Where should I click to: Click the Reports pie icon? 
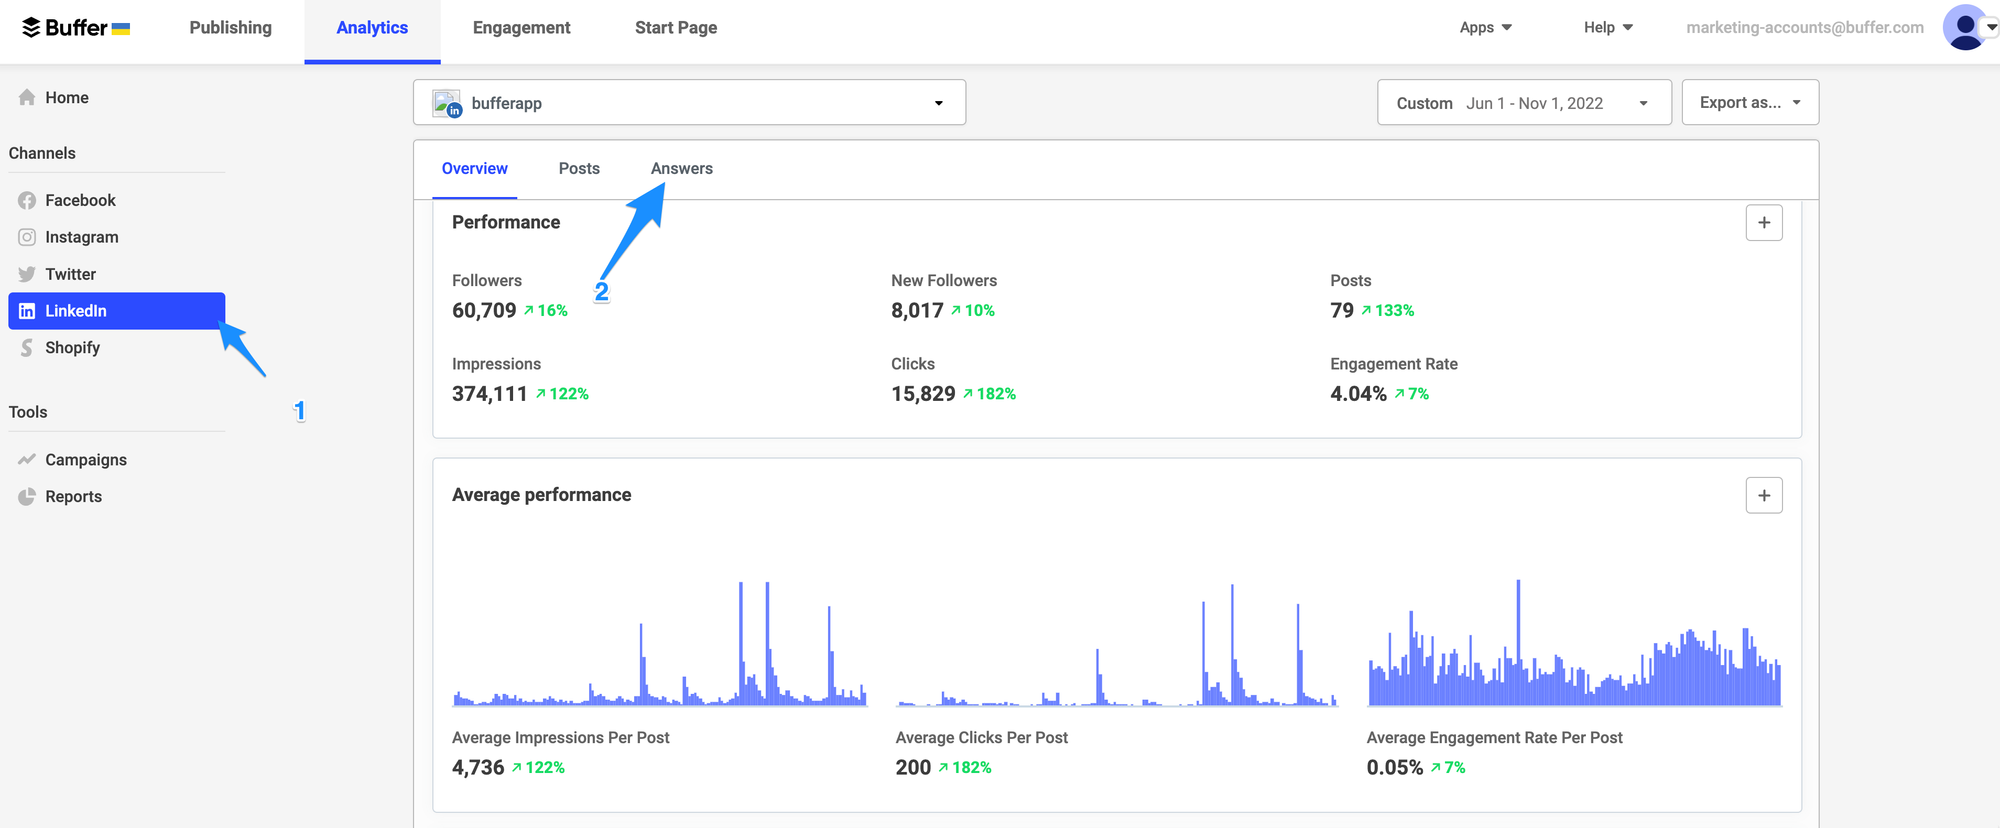point(27,496)
